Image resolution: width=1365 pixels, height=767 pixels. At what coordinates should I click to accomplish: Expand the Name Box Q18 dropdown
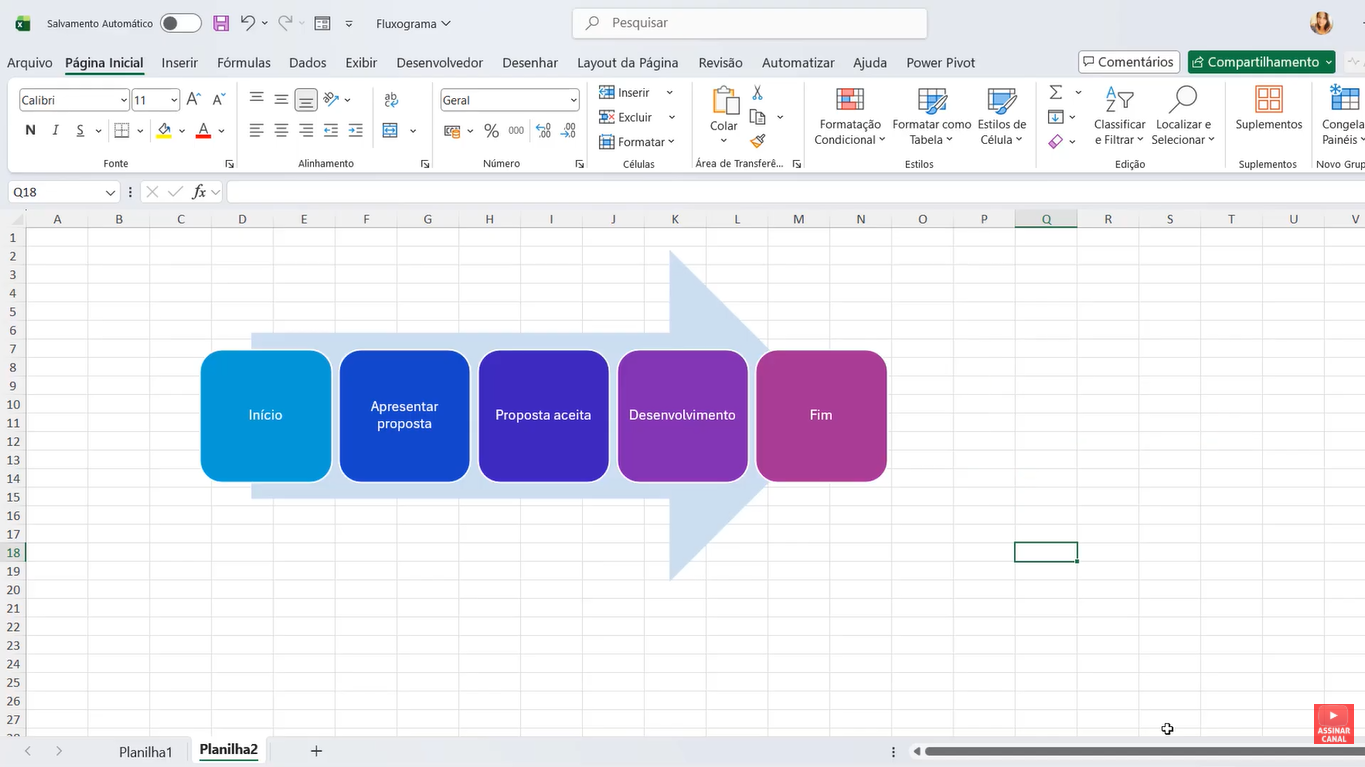click(110, 192)
